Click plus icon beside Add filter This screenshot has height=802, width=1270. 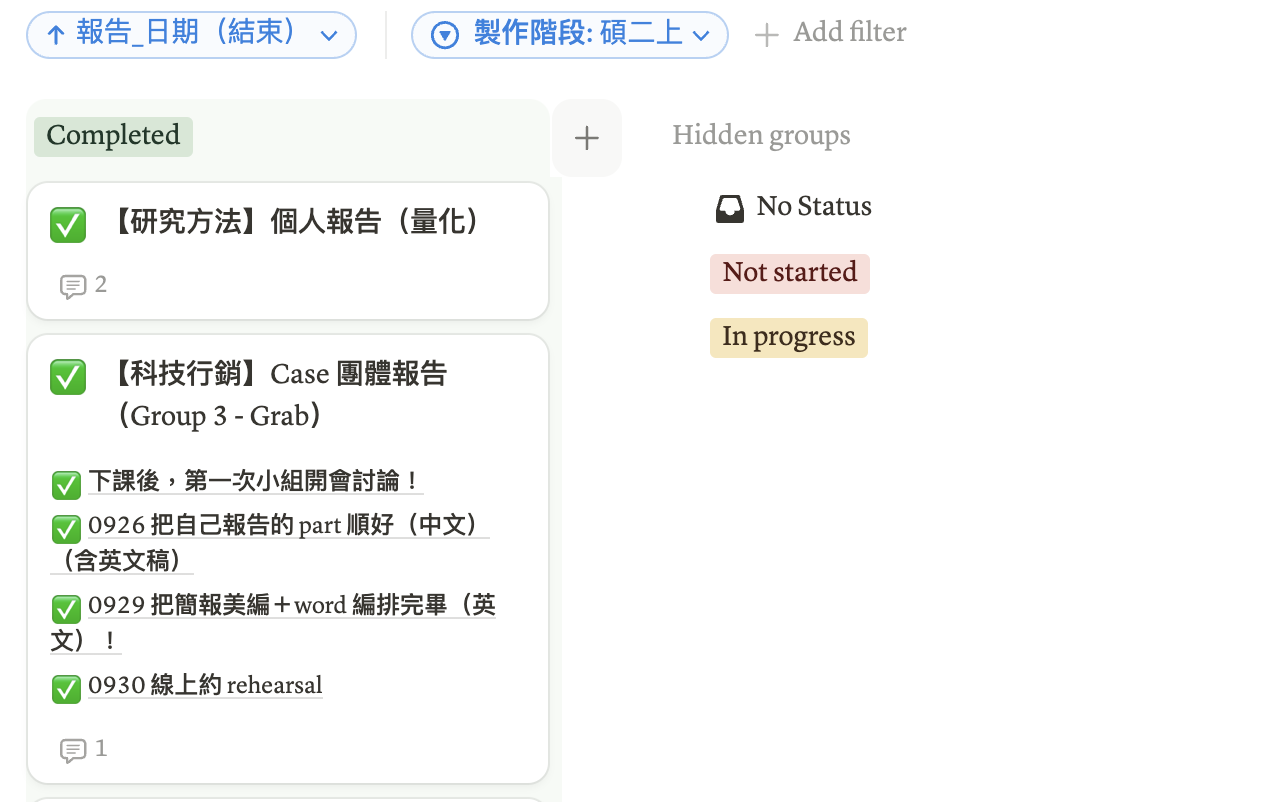click(766, 36)
